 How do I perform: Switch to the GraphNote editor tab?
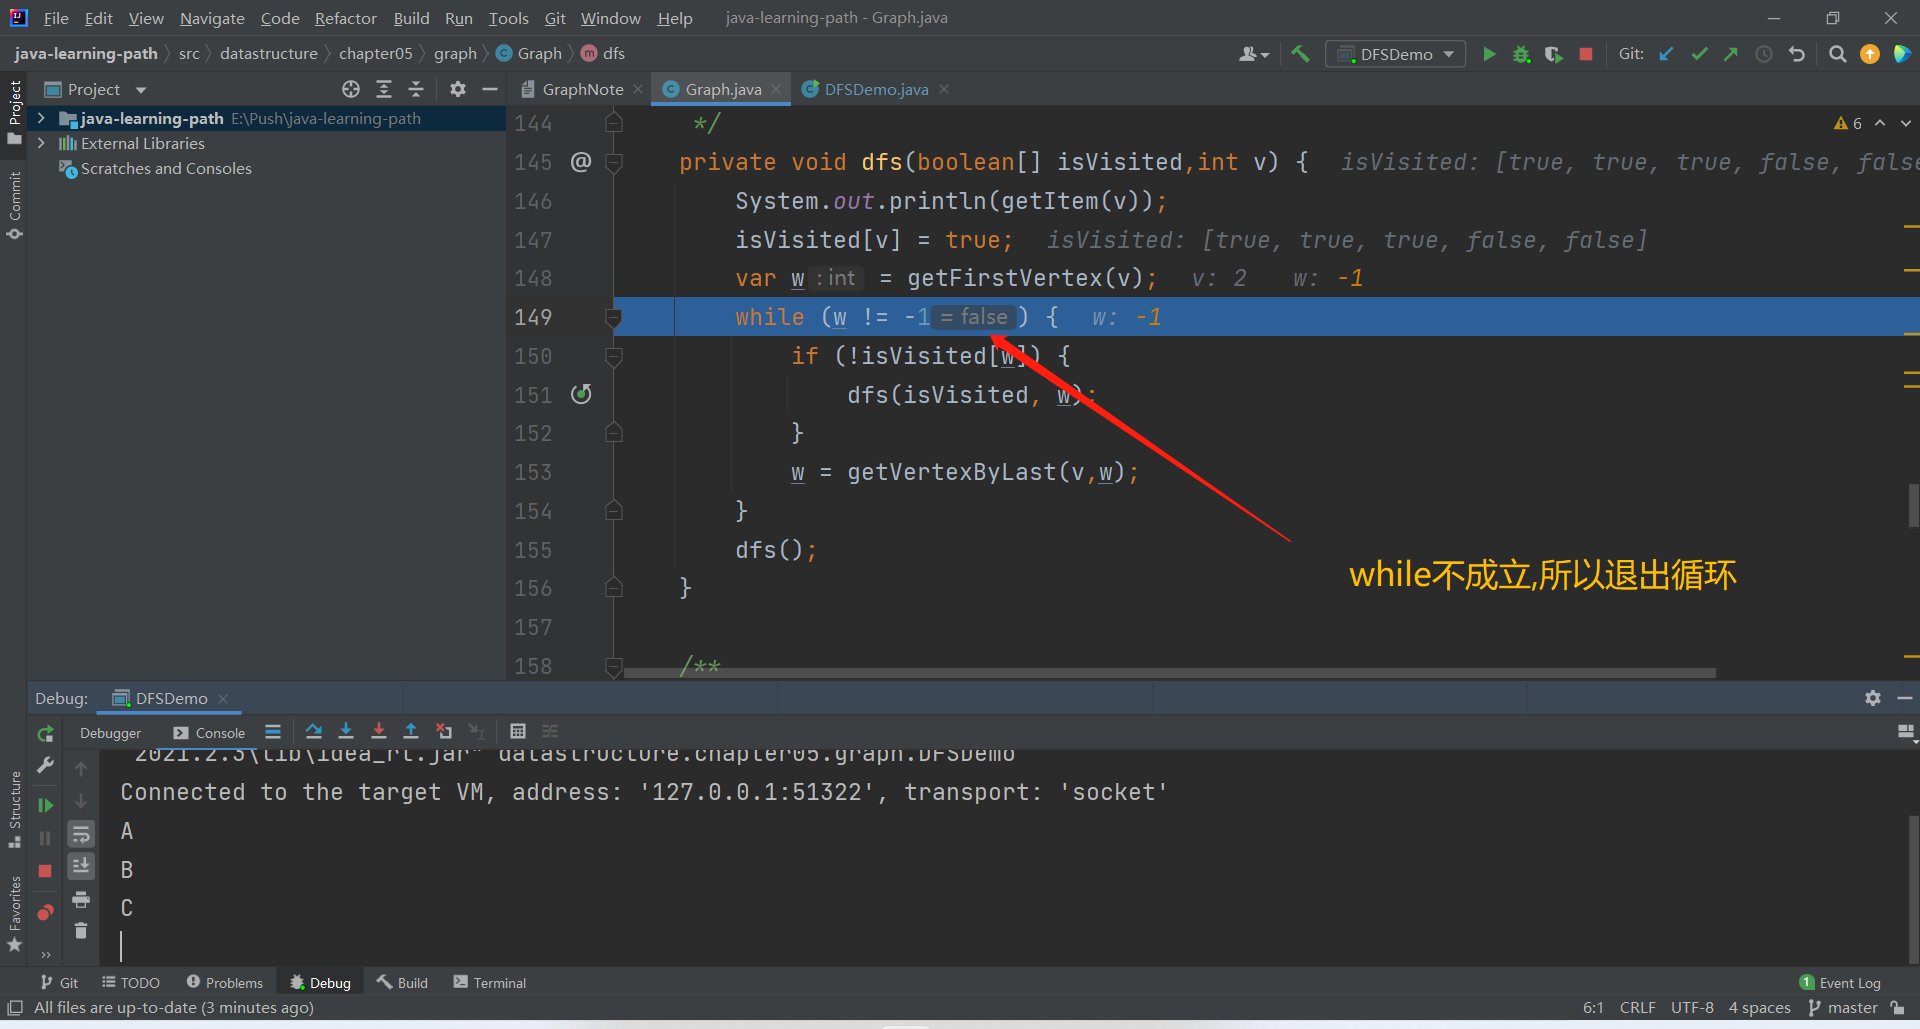click(582, 89)
